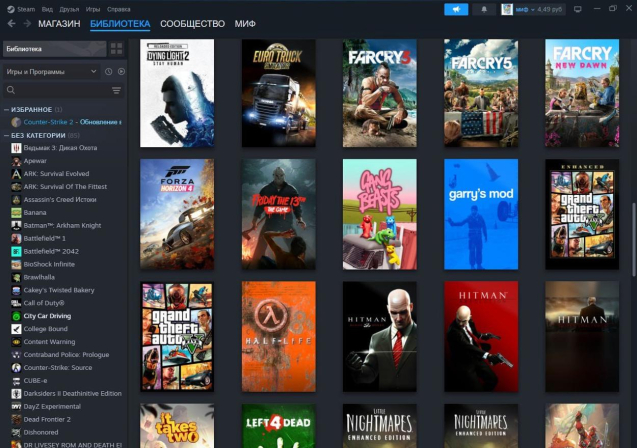Click the grid collections view icon

117,48
